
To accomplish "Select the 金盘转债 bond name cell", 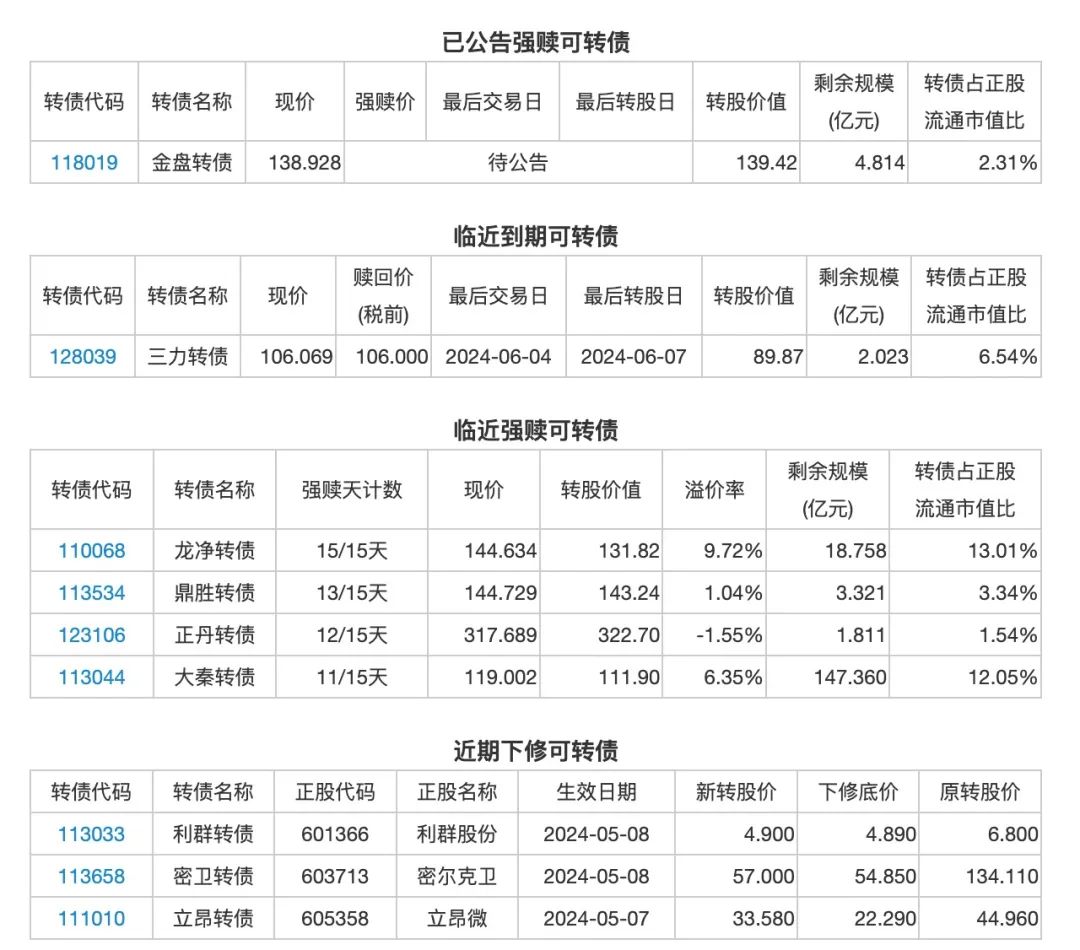I will pyautogui.click(x=191, y=161).
